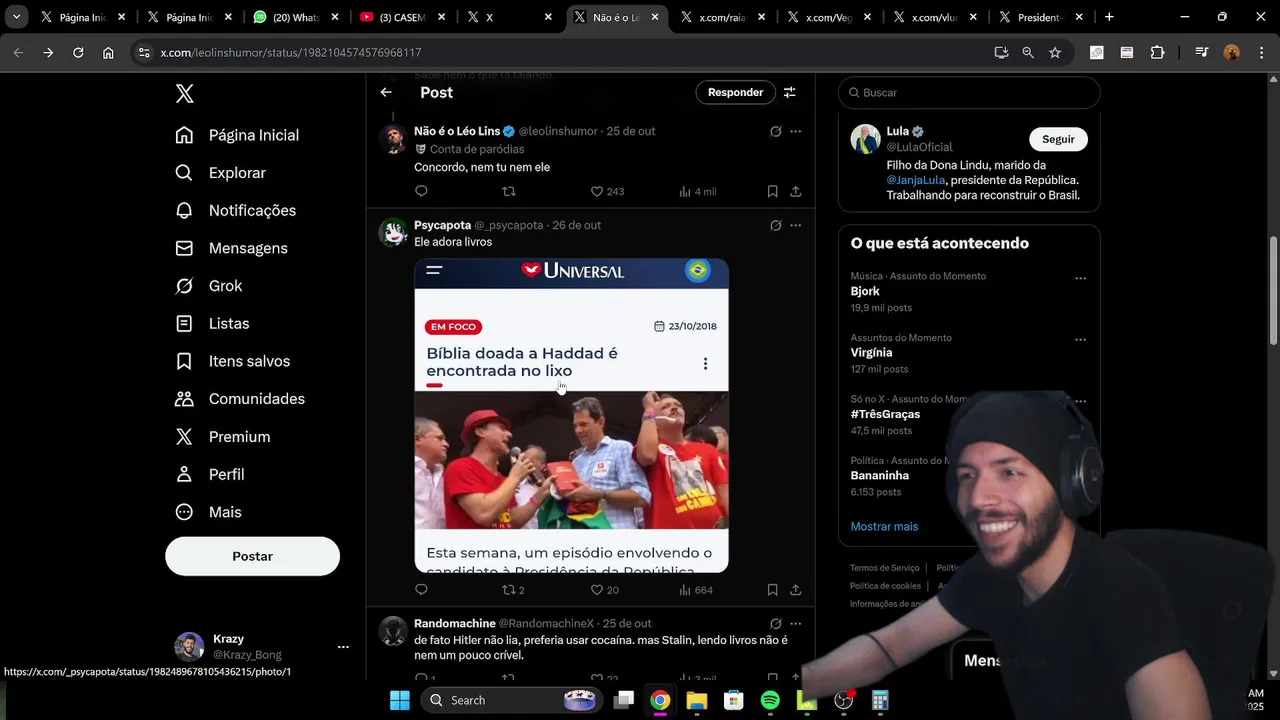The image size is (1280, 720).
Task: Open reply sort filter icon
Action: click(790, 92)
